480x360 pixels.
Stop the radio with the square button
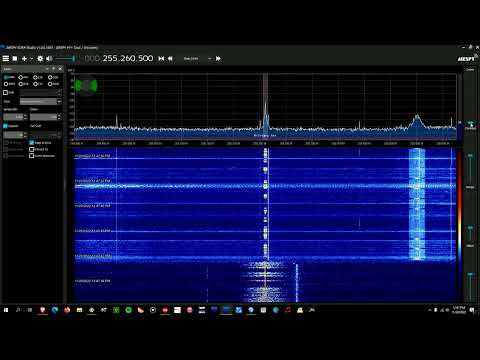point(15,59)
